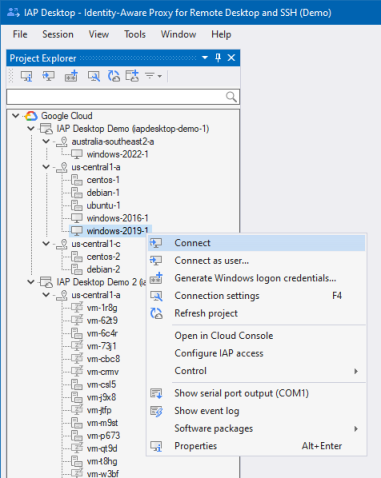
Task: Open the View menu
Action: click(99, 34)
